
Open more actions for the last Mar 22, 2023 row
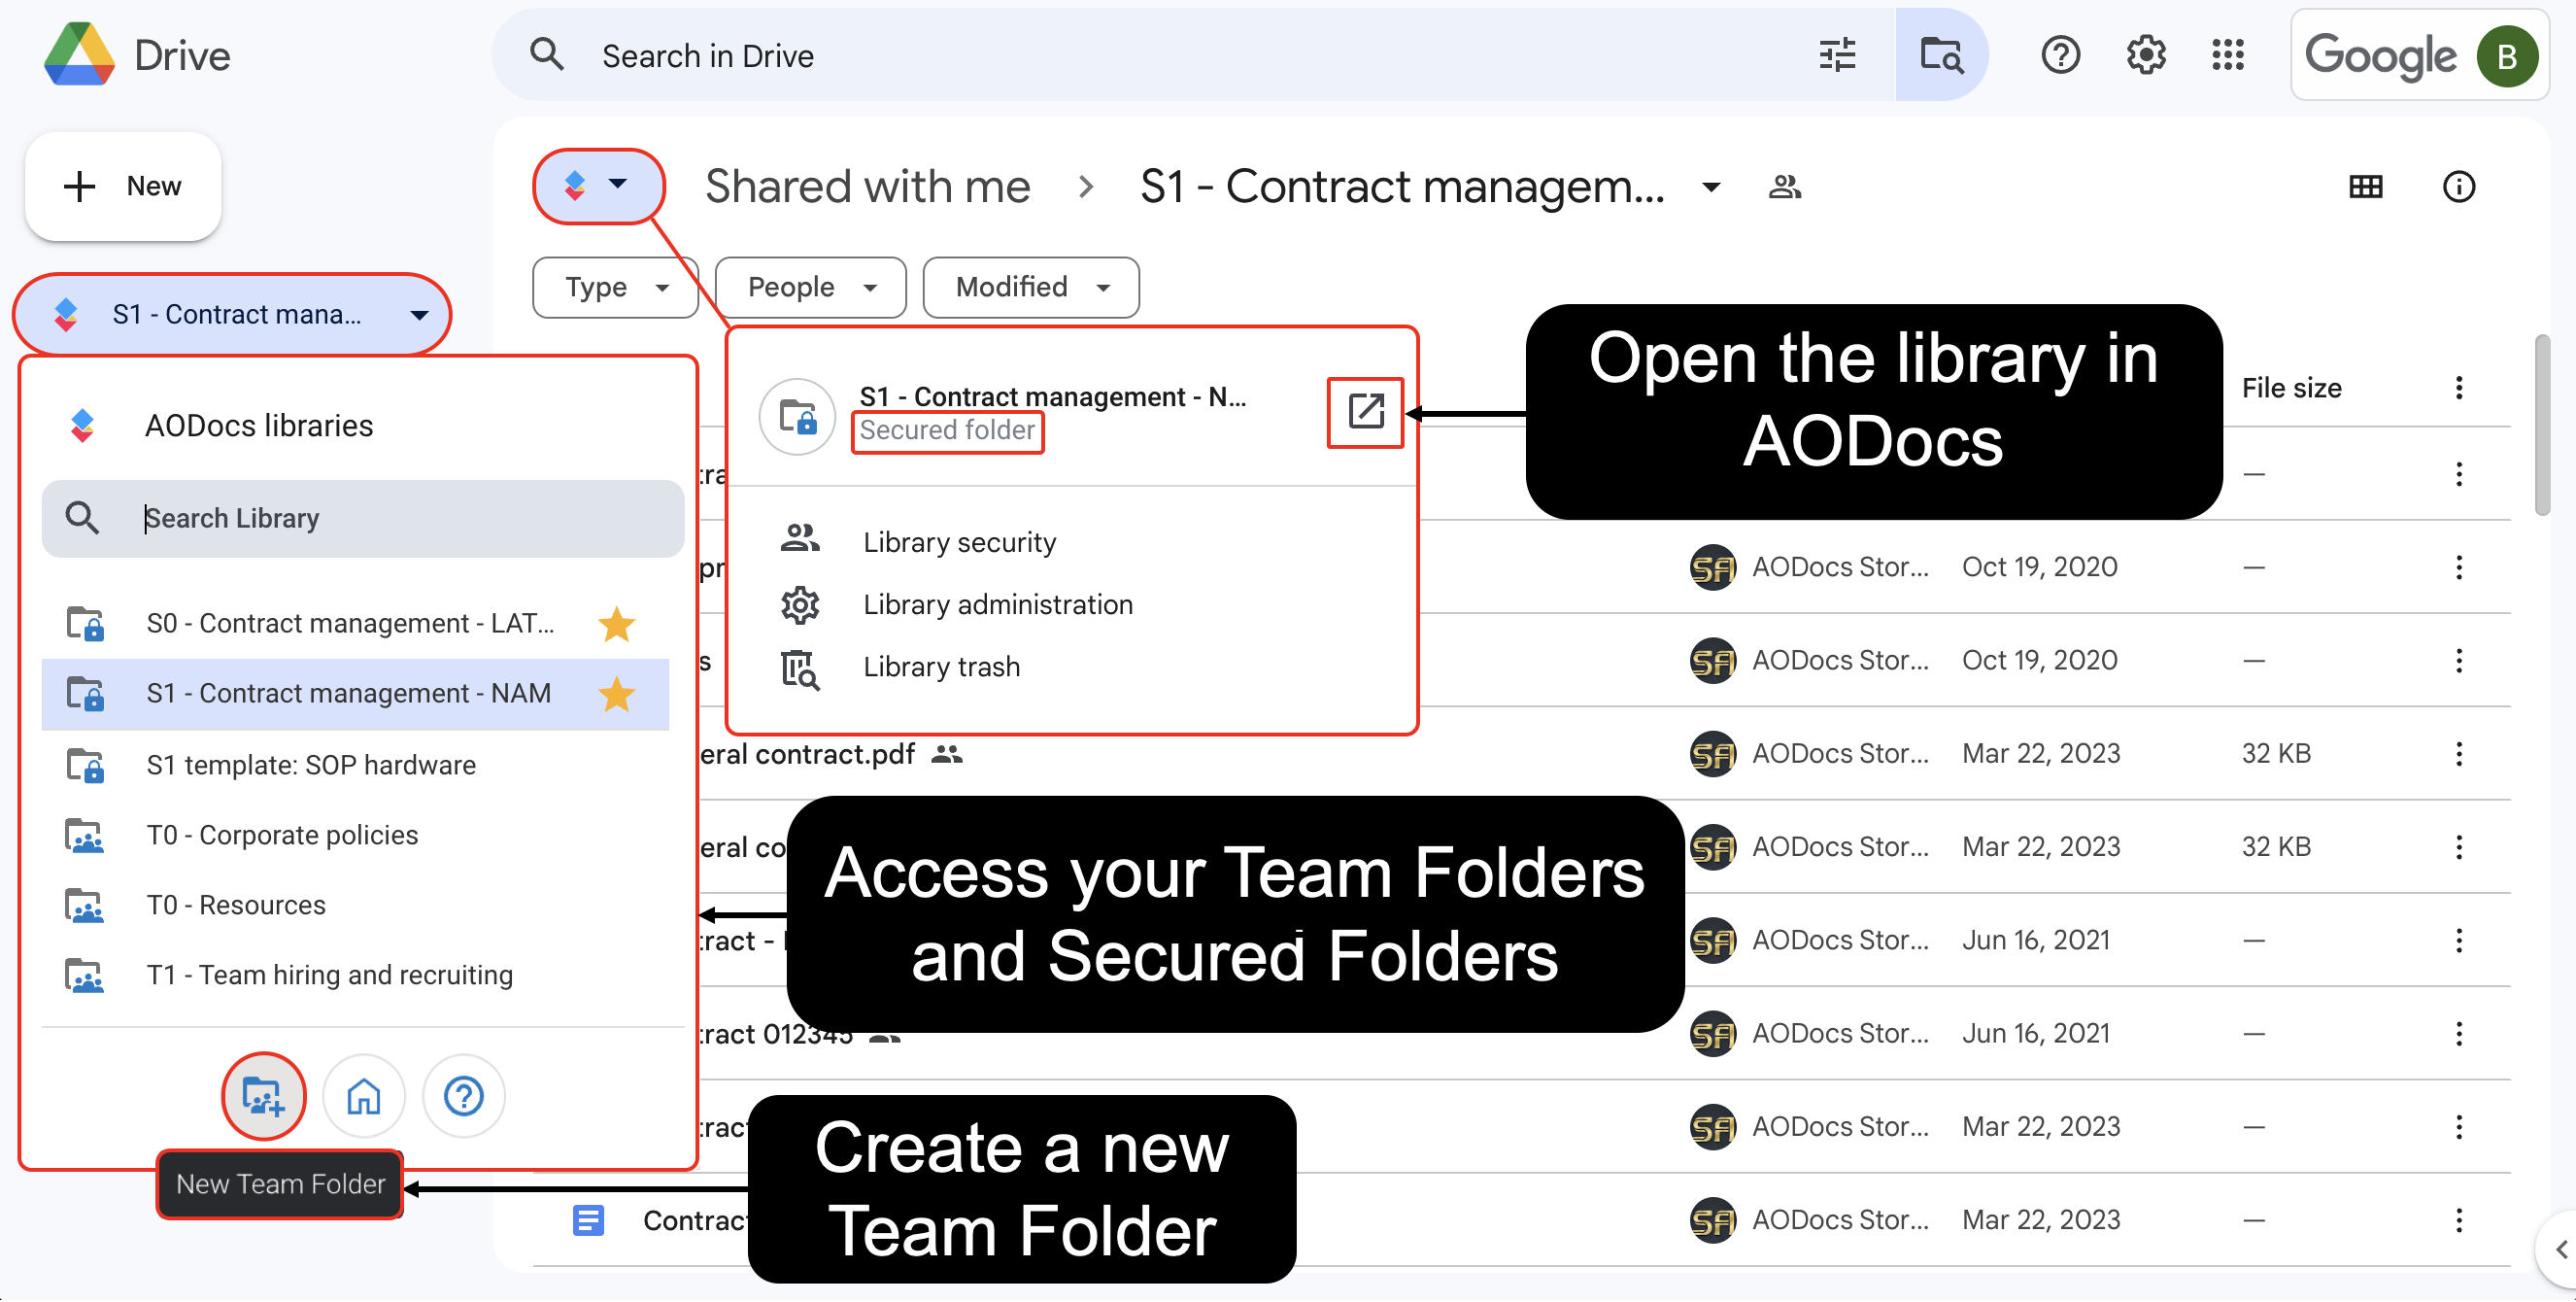(2458, 1221)
